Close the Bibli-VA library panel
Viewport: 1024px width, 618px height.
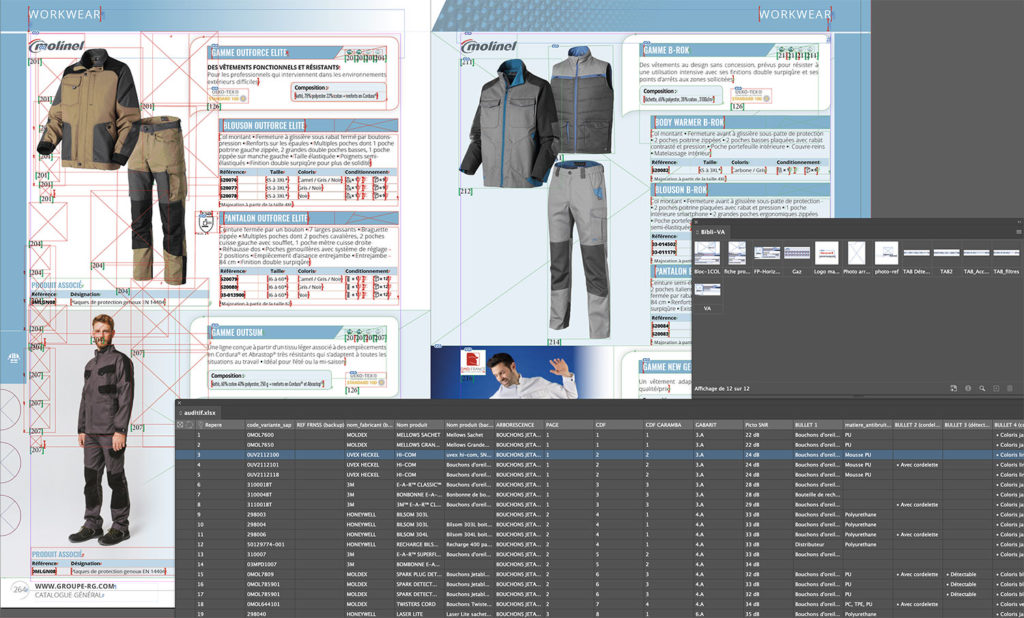pyautogui.click(x=696, y=222)
